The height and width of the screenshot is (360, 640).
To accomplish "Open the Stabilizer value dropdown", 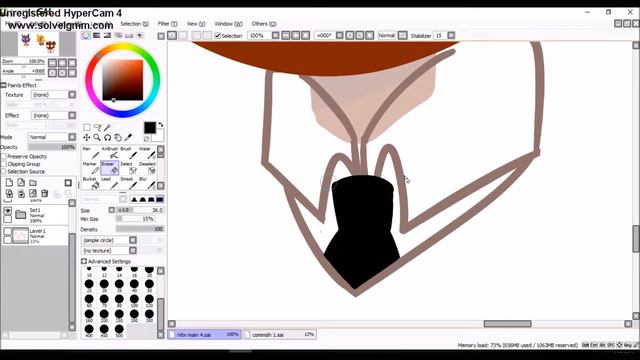I will [451, 36].
